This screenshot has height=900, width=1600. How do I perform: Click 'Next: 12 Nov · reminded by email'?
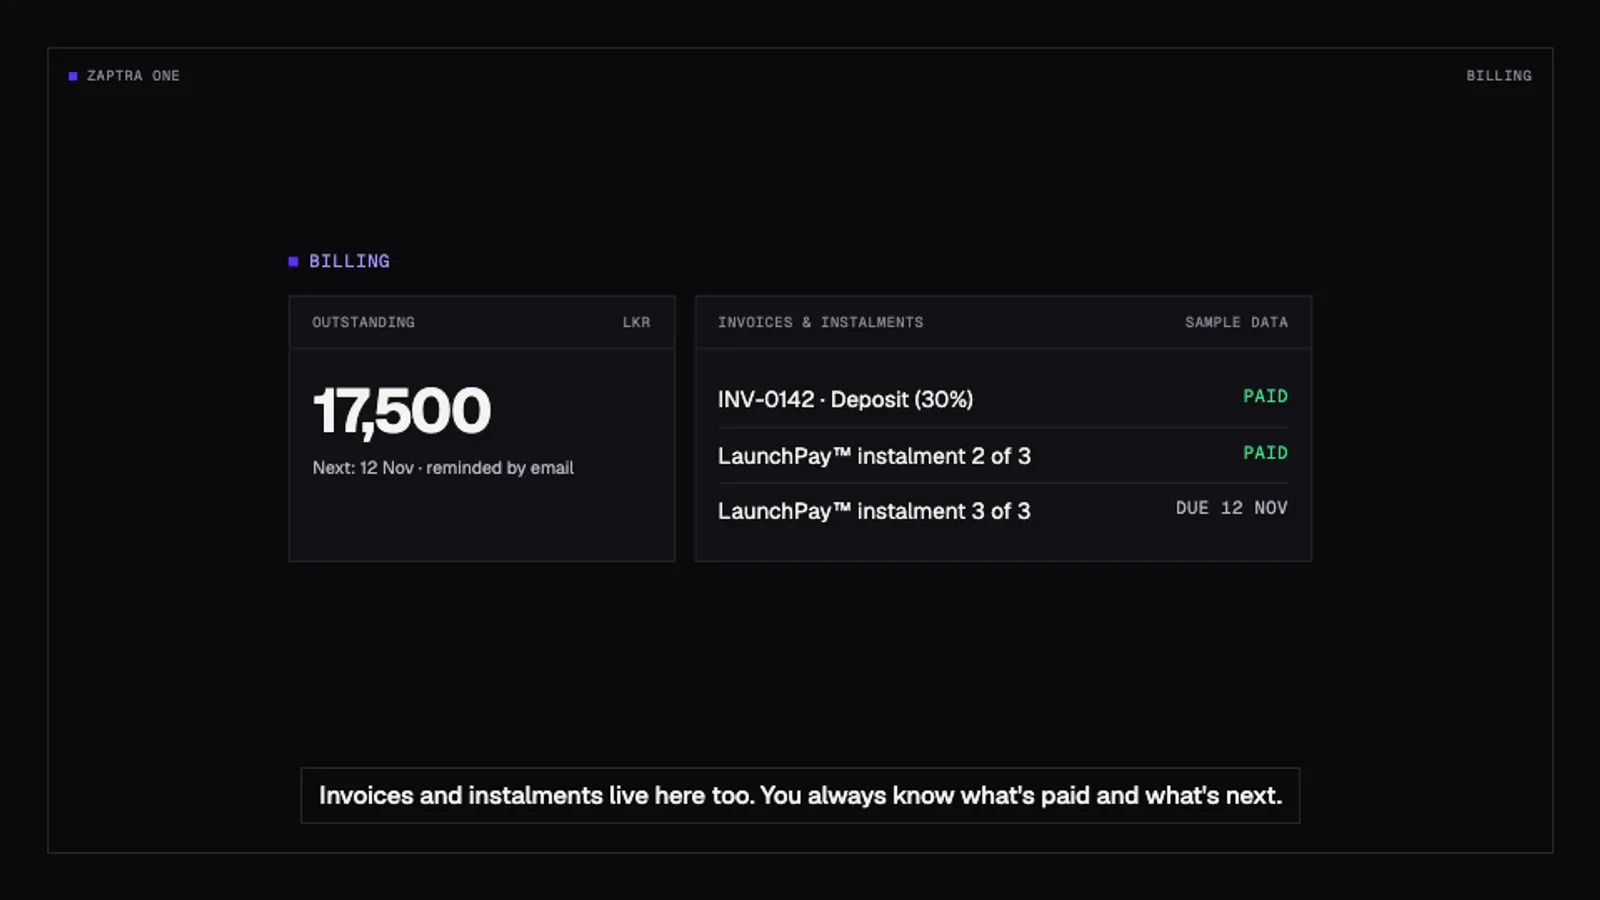pyautogui.click(x=443, y=468)
